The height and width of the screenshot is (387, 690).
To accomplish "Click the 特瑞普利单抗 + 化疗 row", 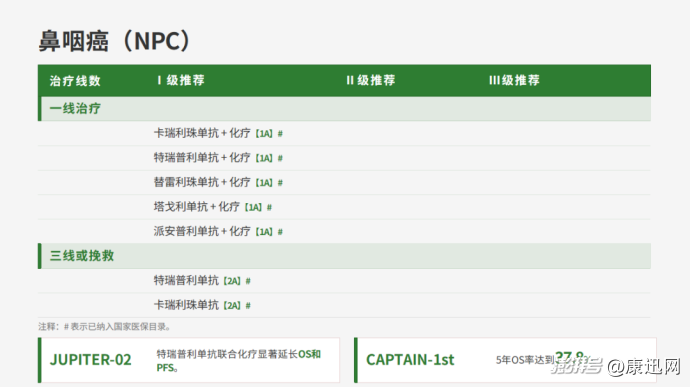I will point(344,158).
